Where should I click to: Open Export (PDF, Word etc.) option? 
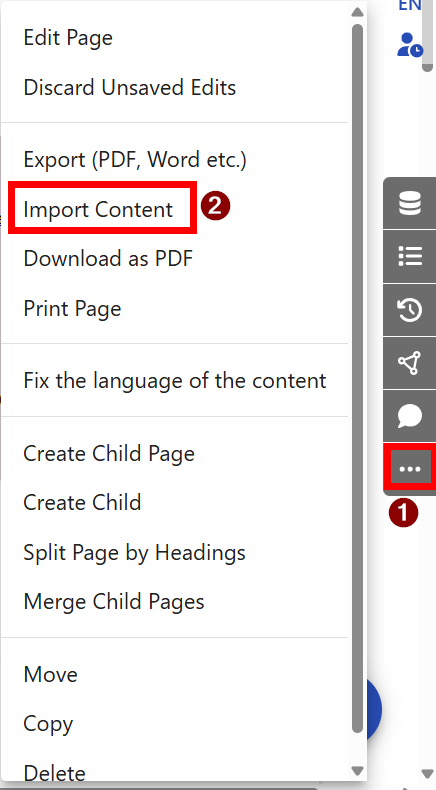coord(135,160)
